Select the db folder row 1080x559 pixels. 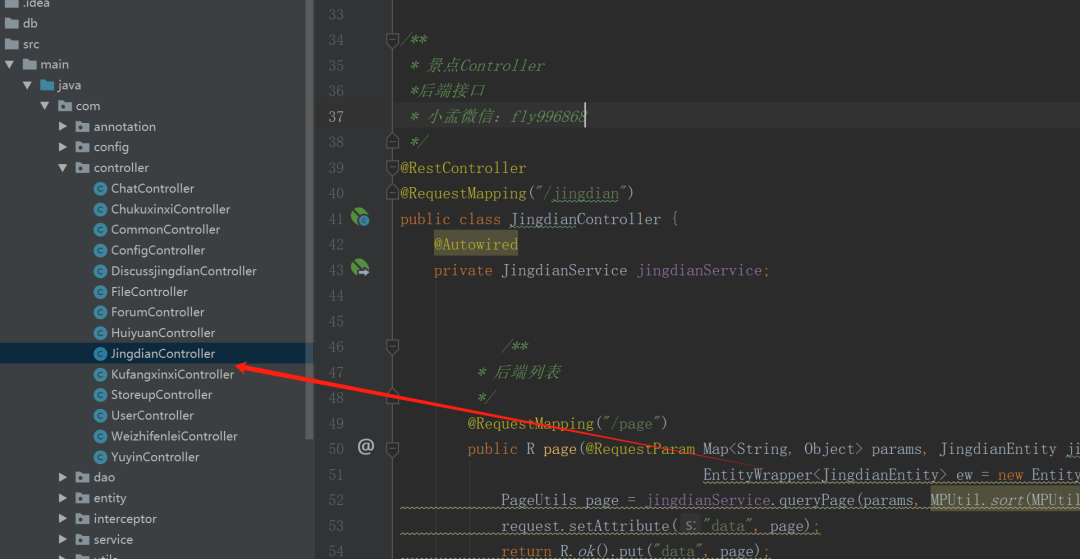(x=157, y=23)
